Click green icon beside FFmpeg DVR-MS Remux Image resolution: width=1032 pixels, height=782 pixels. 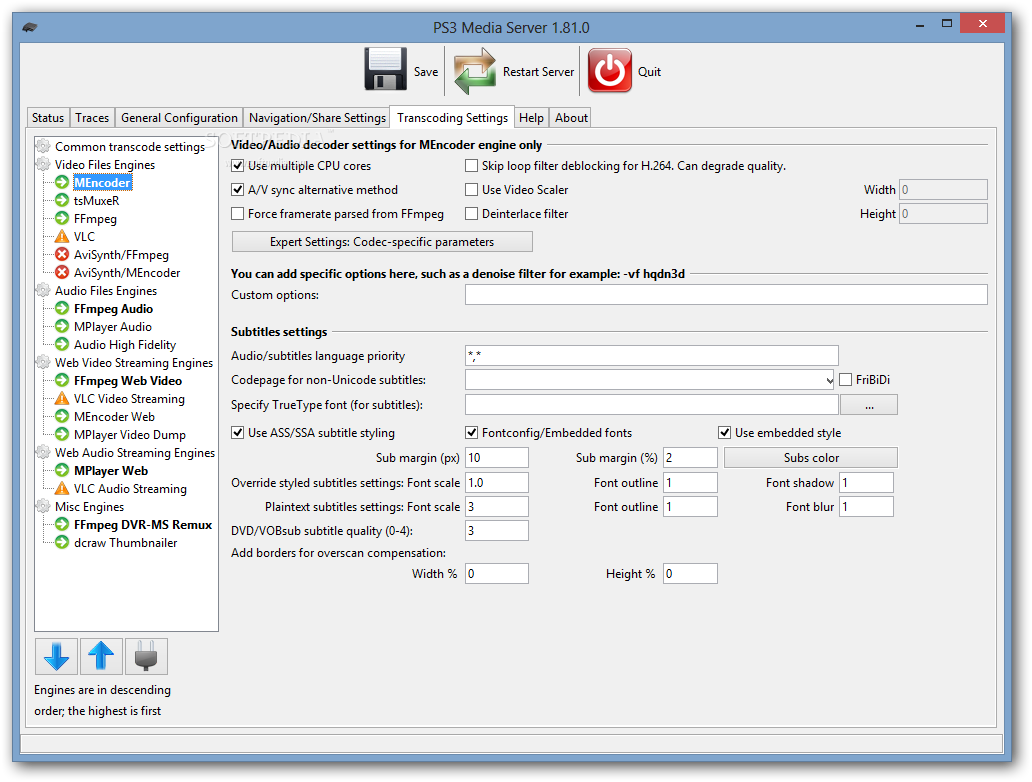click(62, 525)
